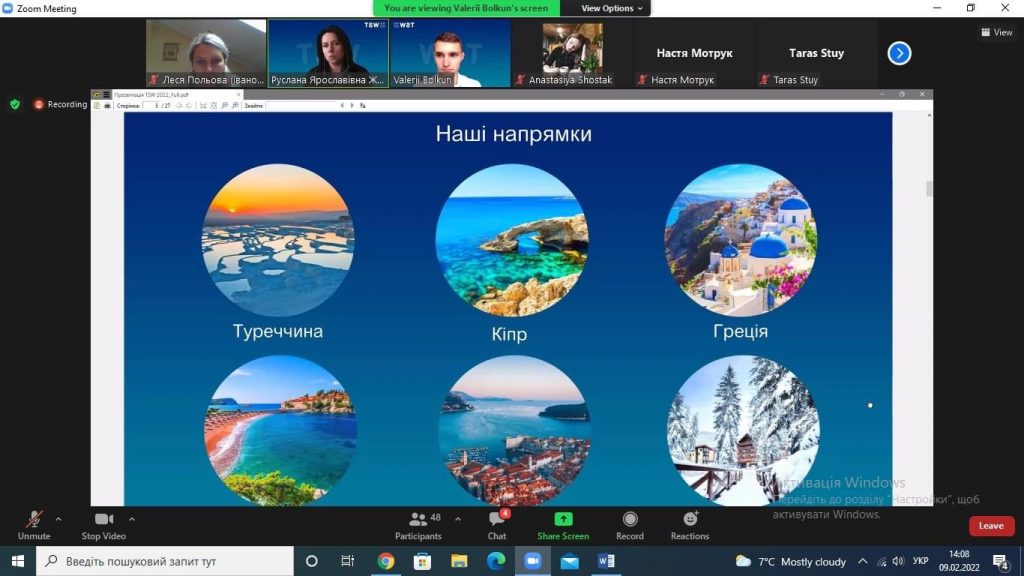Start recording with Record button
This screenshot has height=576, width=1024.
[630, 526]
